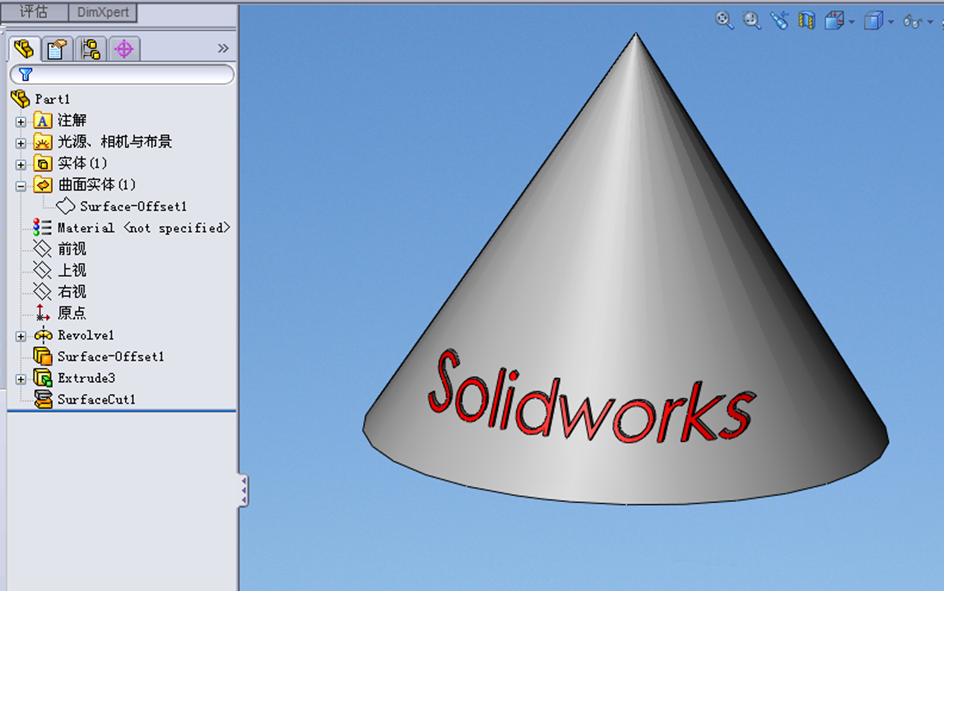Open the PropertyManager tab
Screen dimensions: 960x720
pos(57,49)
